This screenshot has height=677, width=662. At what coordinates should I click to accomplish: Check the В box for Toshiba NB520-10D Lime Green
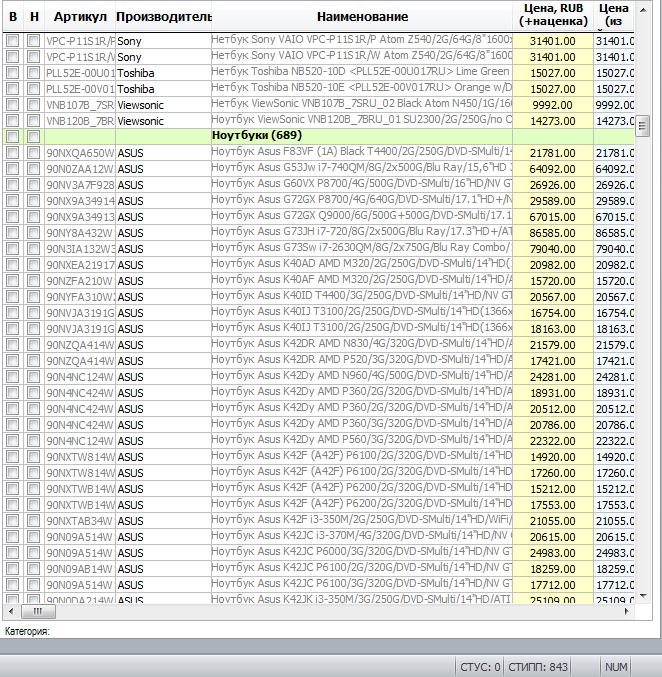13,73
